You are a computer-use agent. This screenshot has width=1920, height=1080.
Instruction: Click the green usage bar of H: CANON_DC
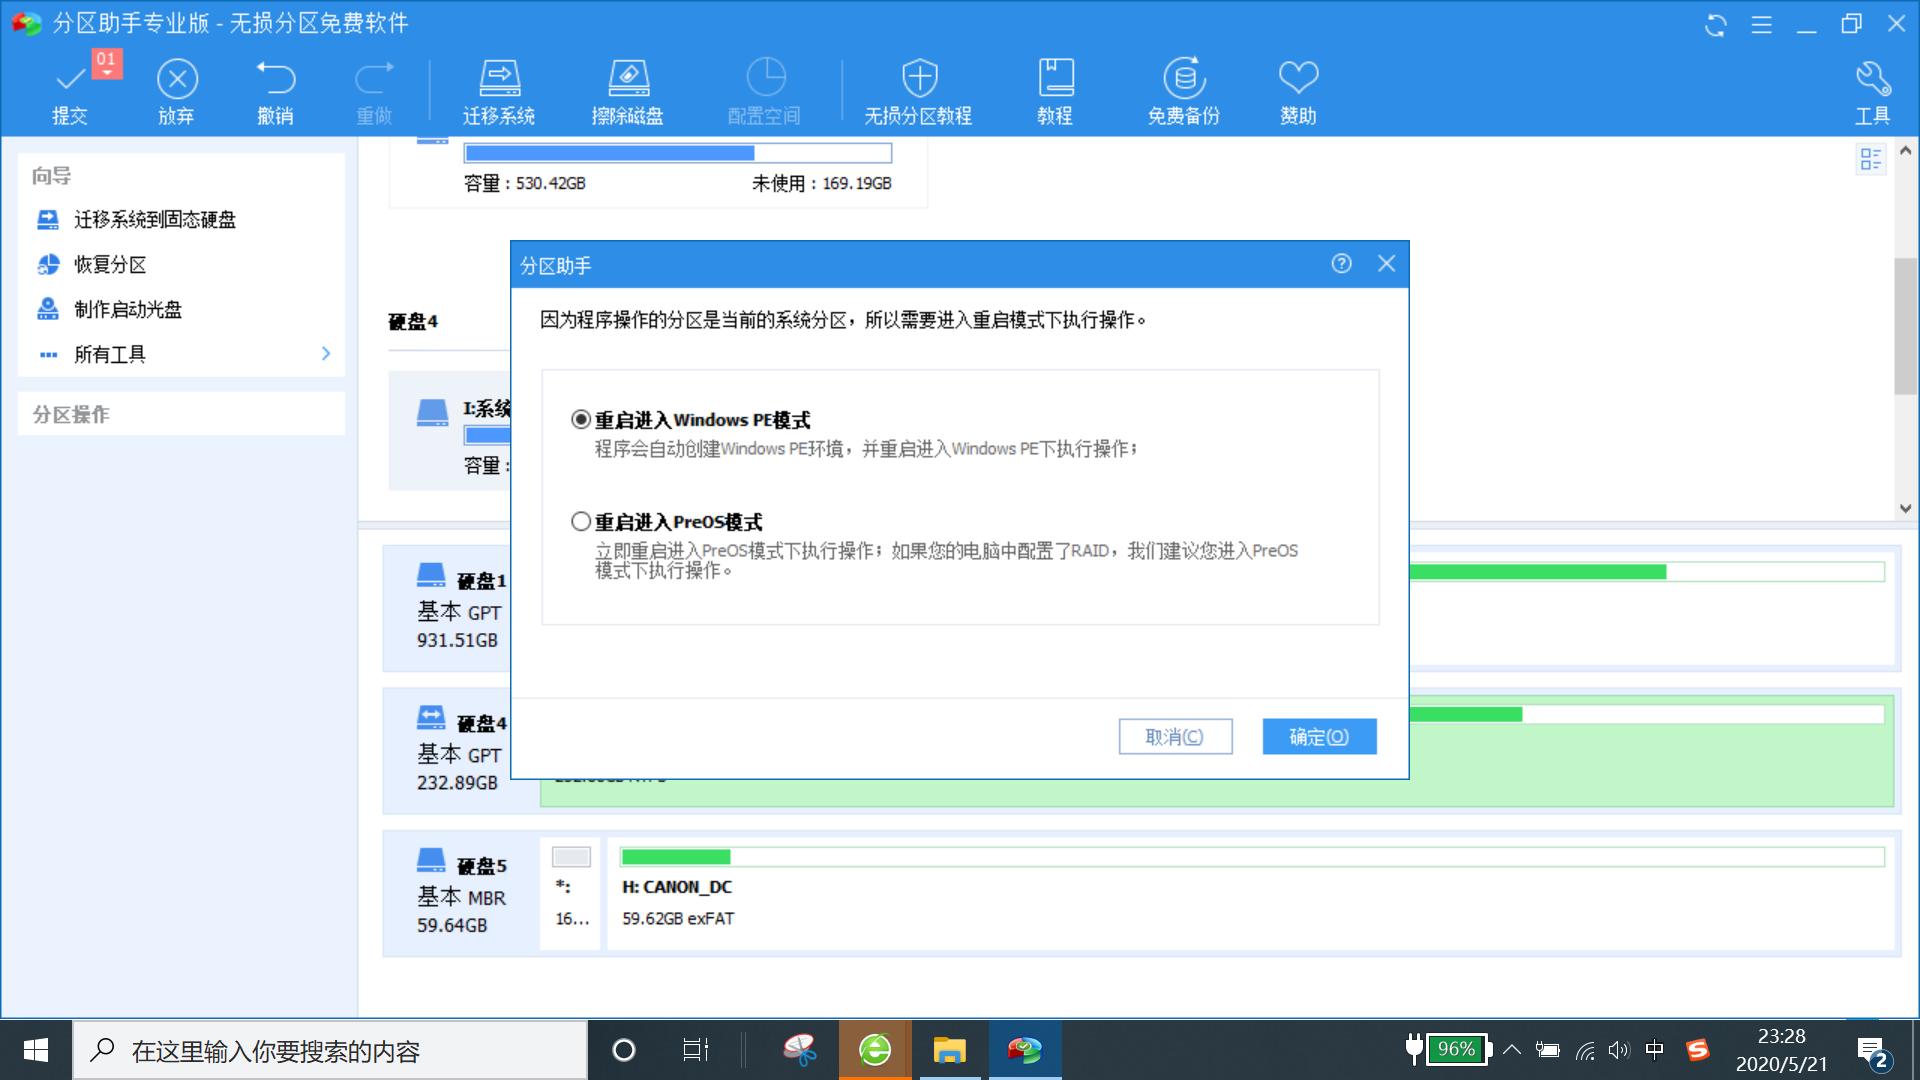(675, 857)
